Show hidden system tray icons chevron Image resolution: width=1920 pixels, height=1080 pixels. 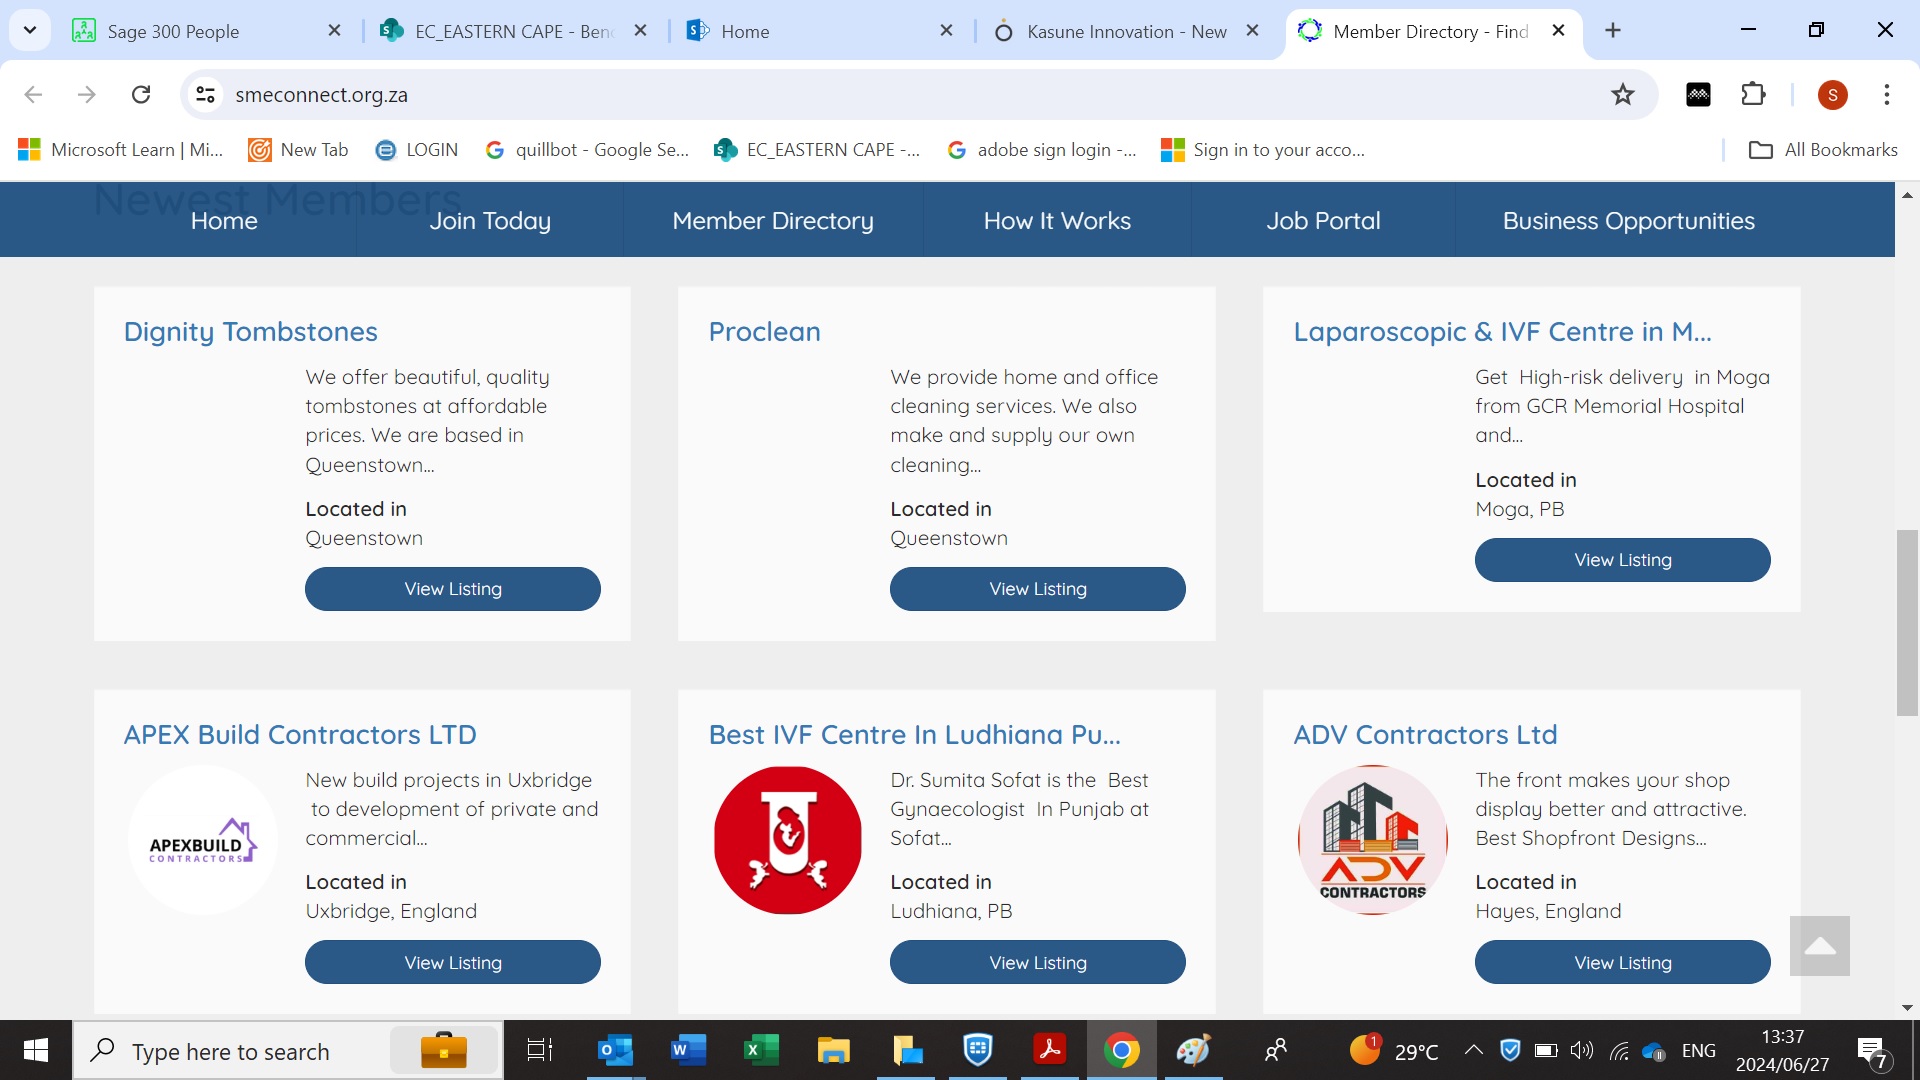point(1473,1051)
